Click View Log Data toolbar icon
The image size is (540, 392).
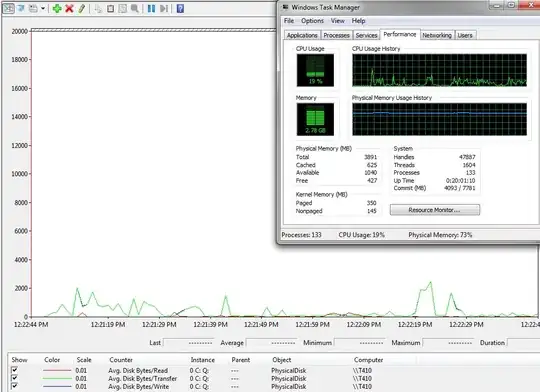pyautogui.click(x=21, y=8)
